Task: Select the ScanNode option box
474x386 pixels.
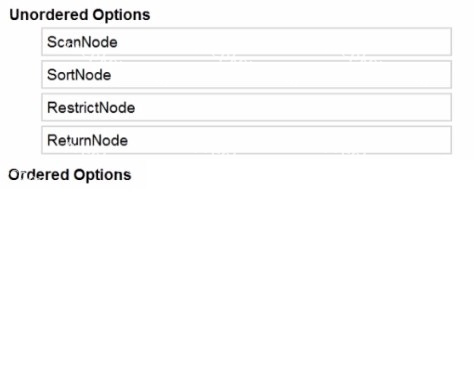Action: pyautogui.click(x=247, y=42)
